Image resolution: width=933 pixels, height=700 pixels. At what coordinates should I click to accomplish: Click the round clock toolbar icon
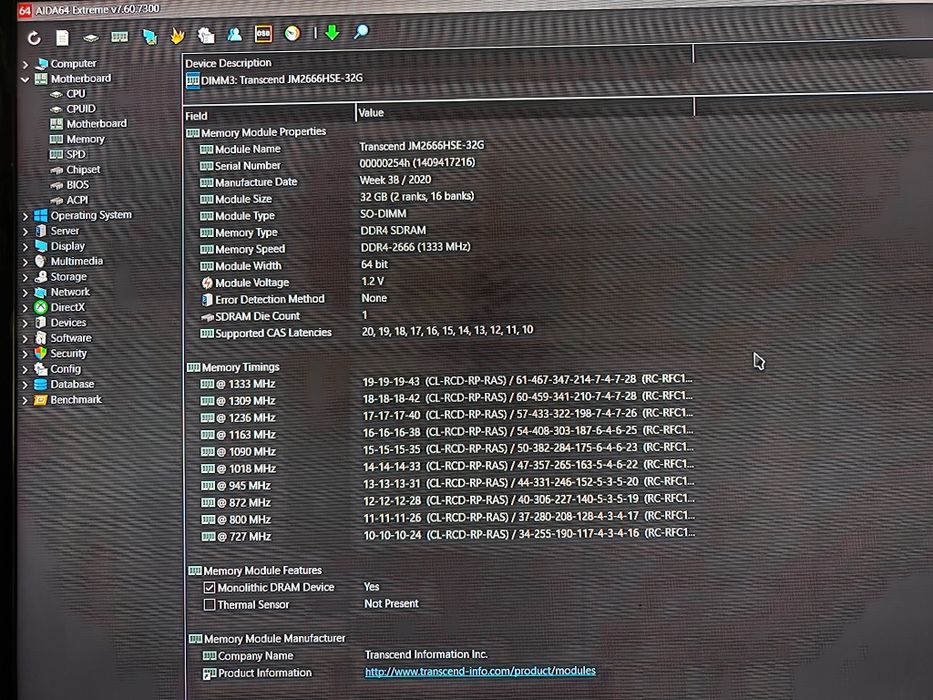click(x=292, y=33)
